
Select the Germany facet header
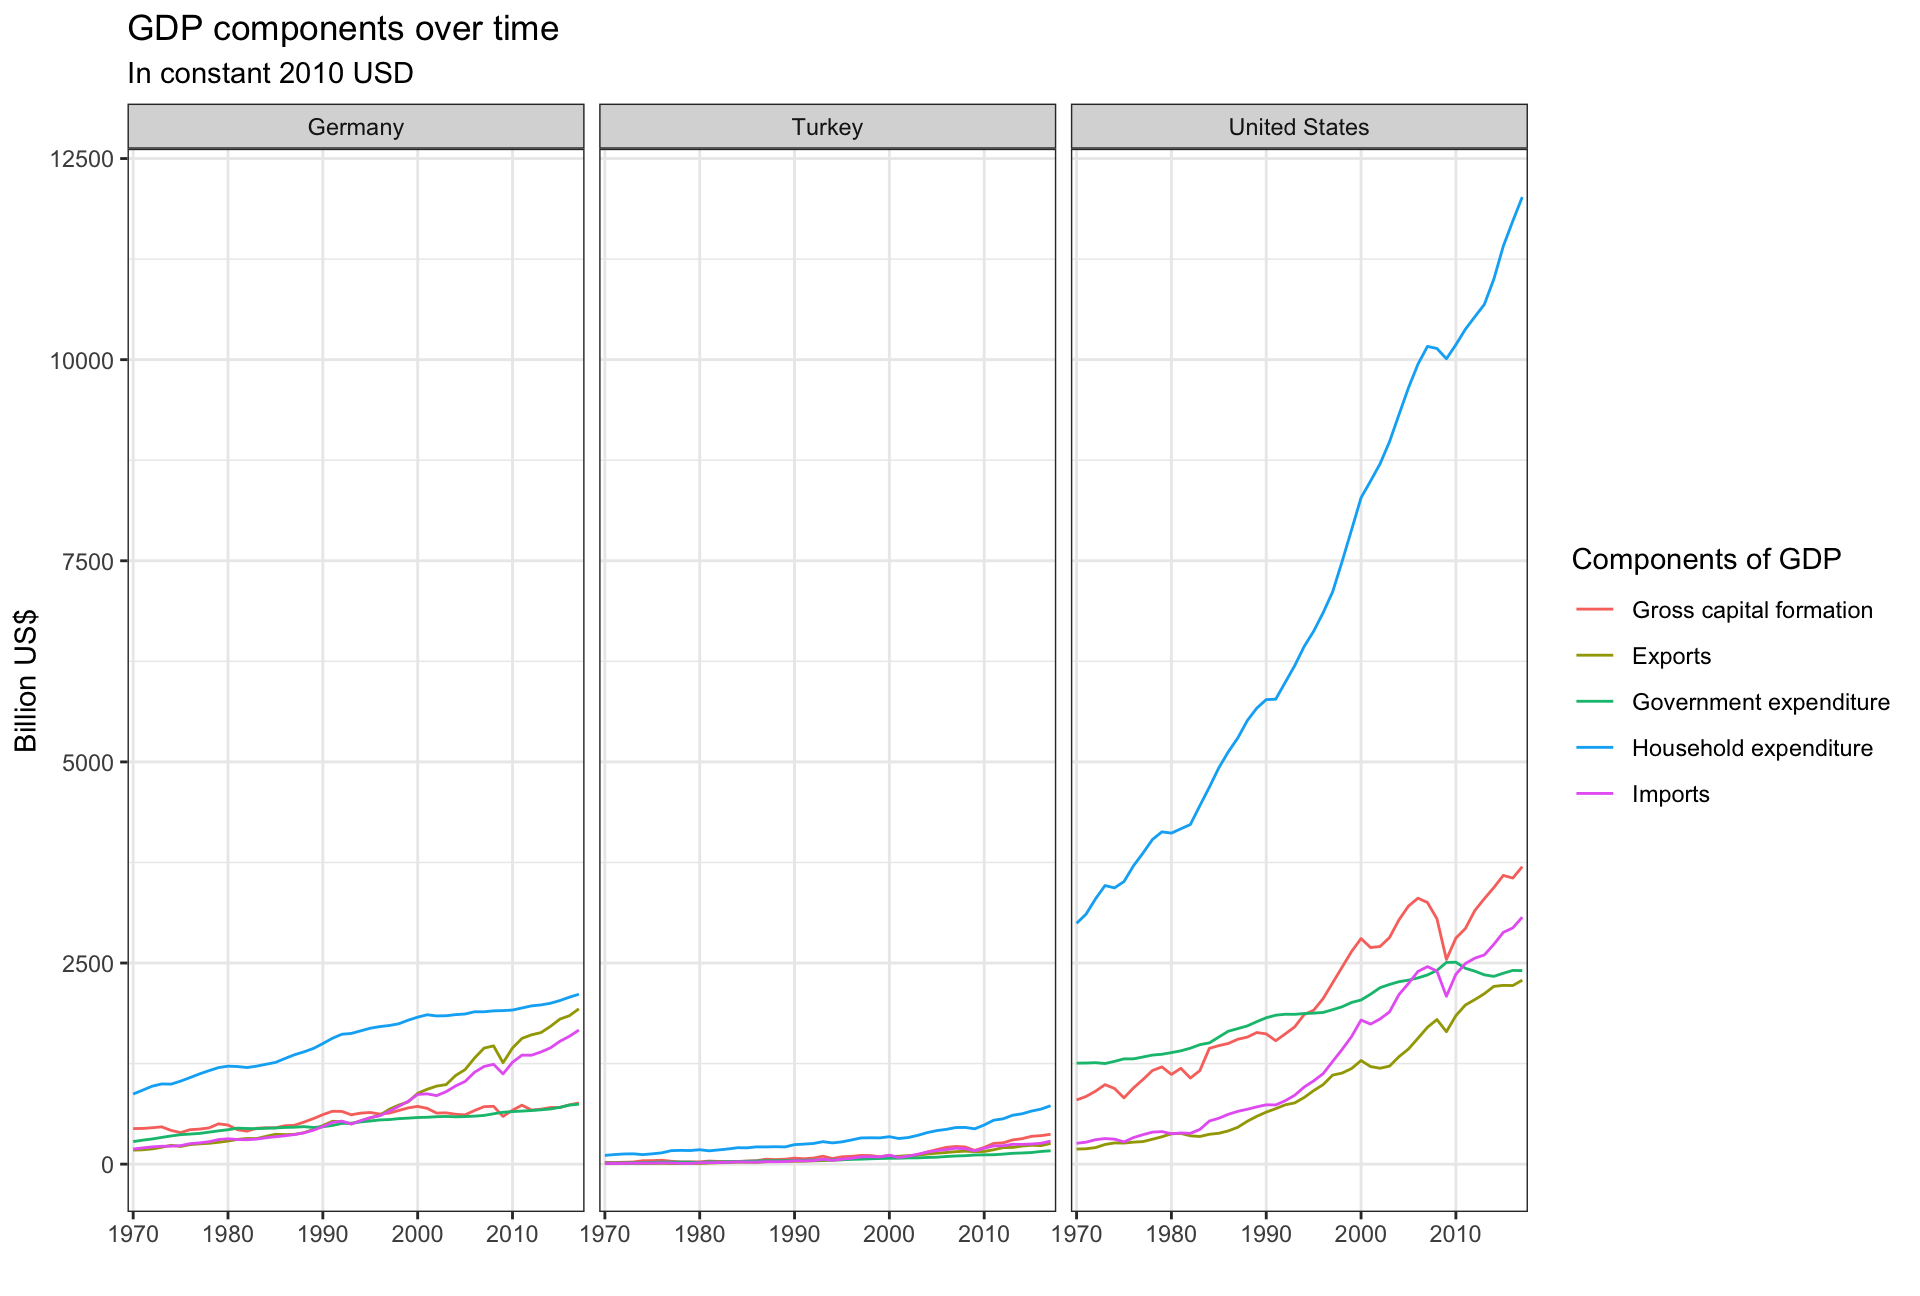[355, 127]
